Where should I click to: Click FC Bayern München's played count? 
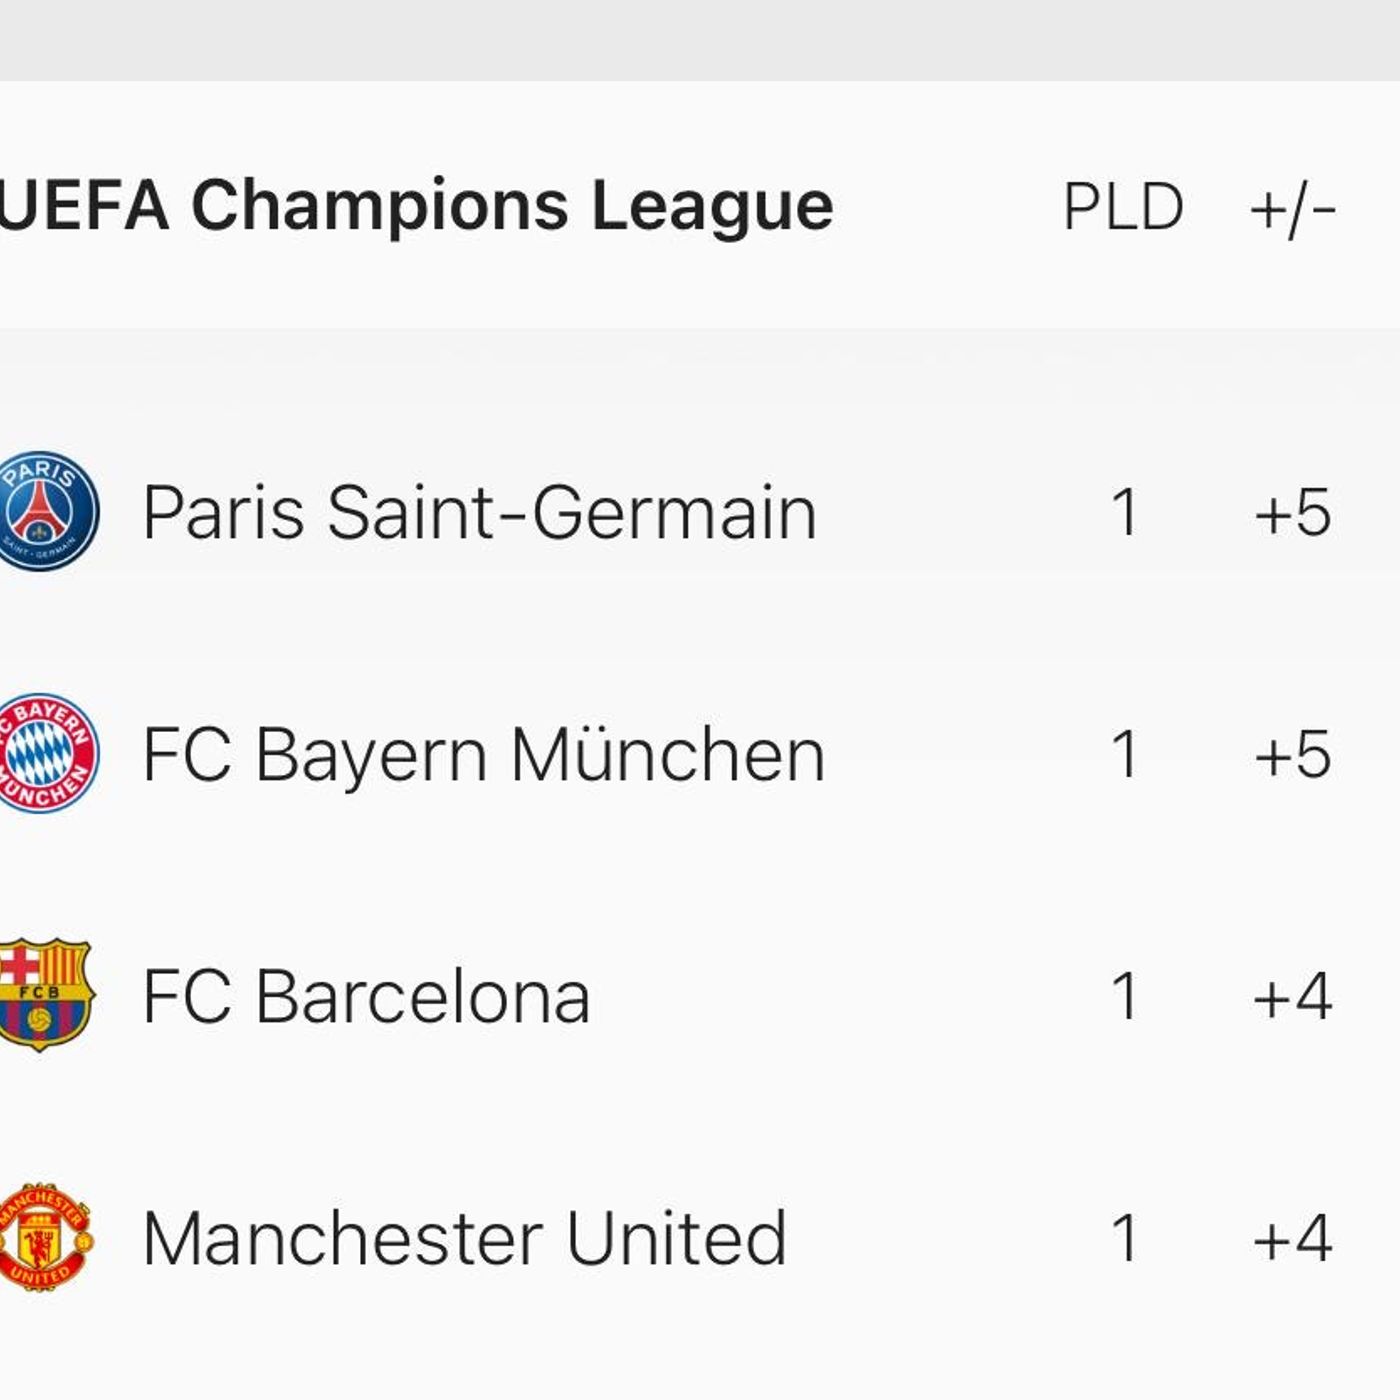pos(1125,754)
